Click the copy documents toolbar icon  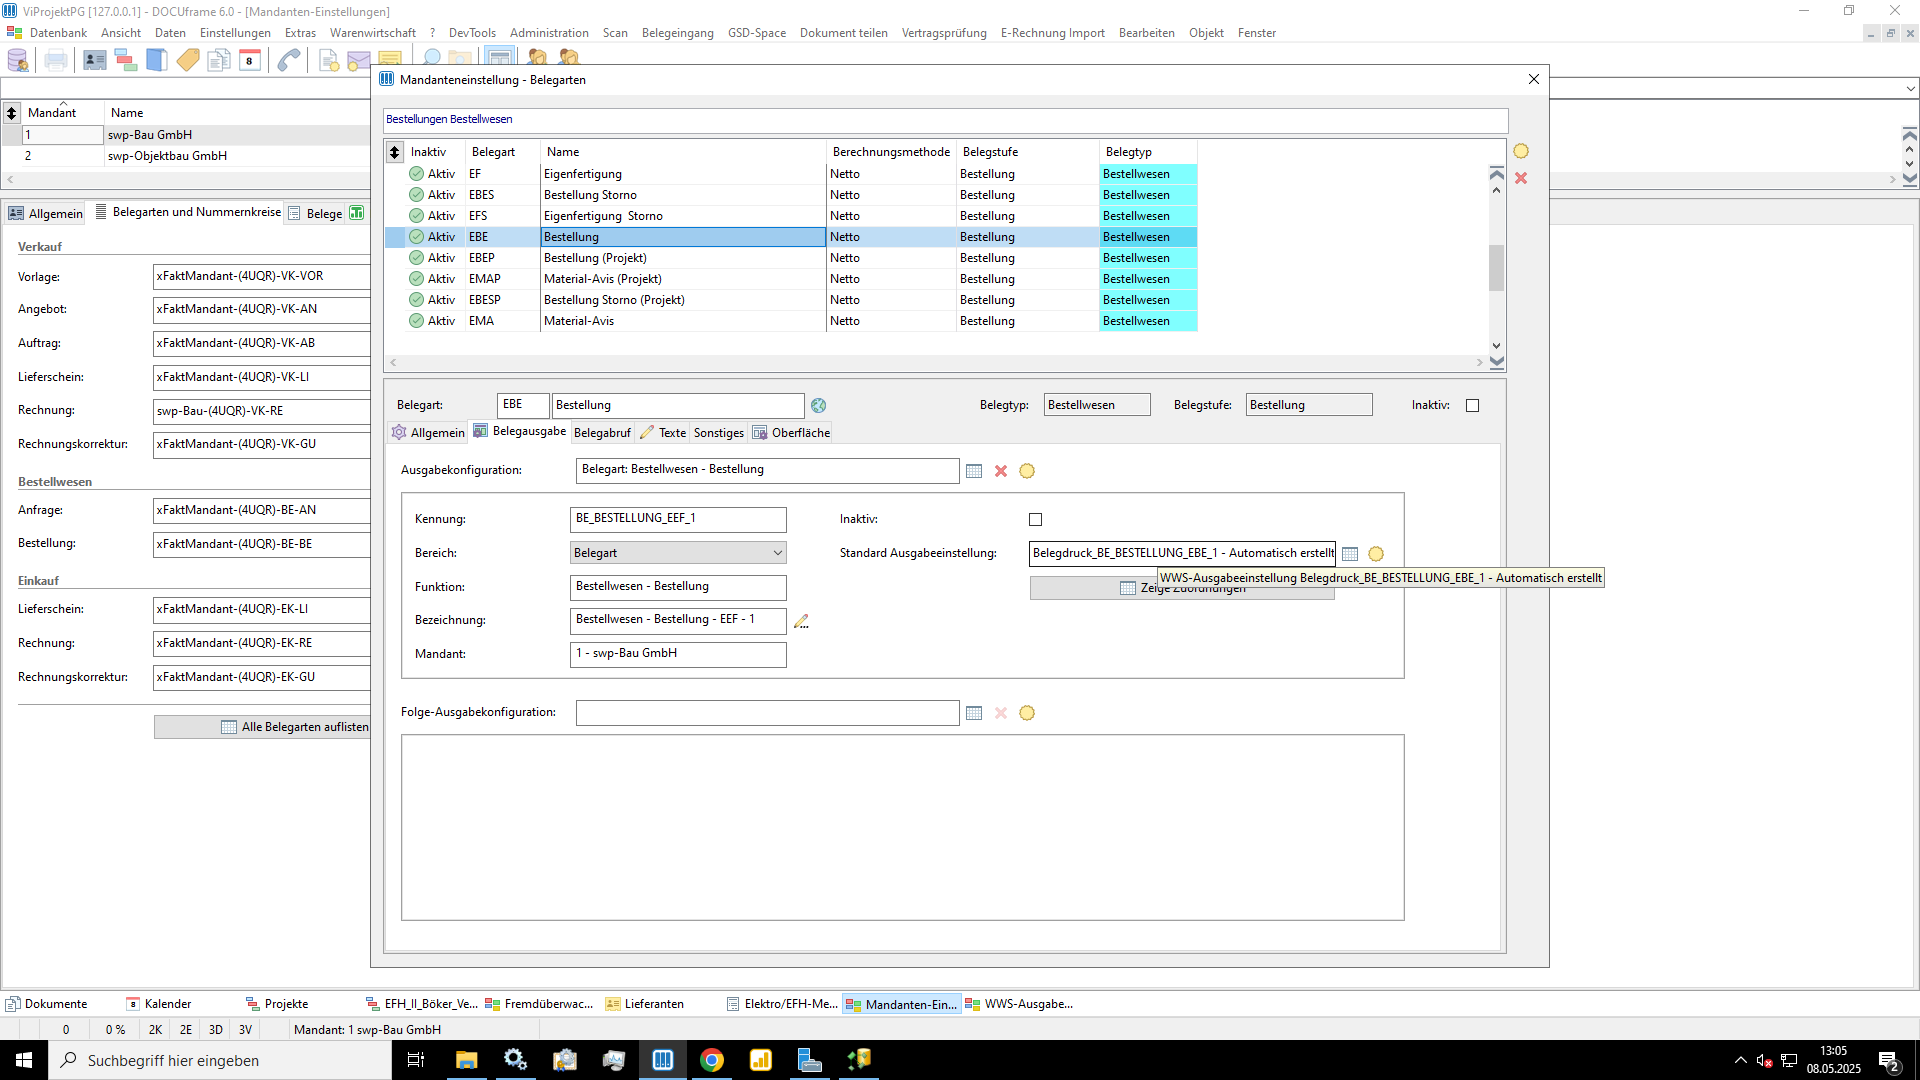pyautogui.click(x=219, y=60)
